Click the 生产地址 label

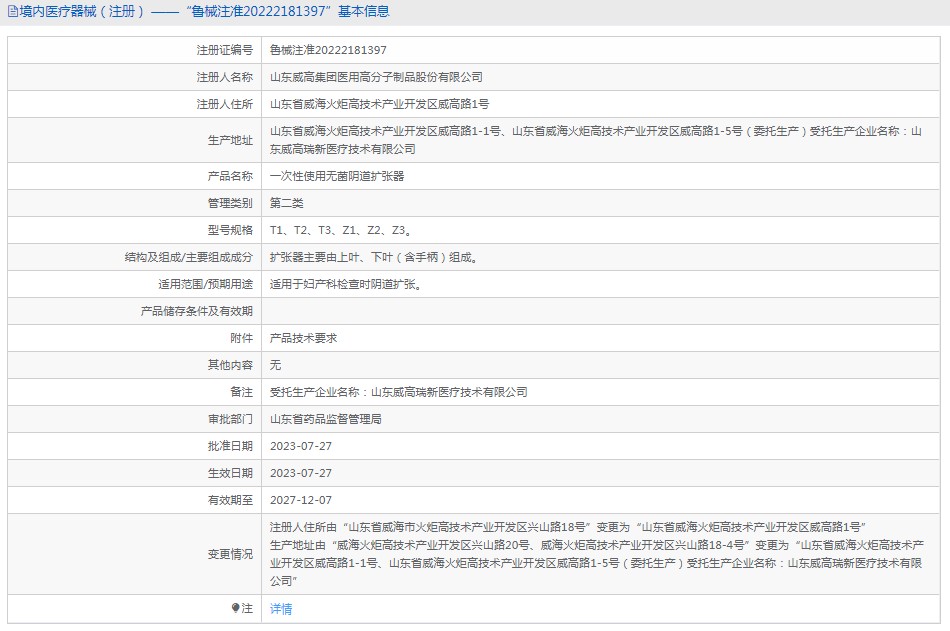pyautogui.click(x=230, y=140)
